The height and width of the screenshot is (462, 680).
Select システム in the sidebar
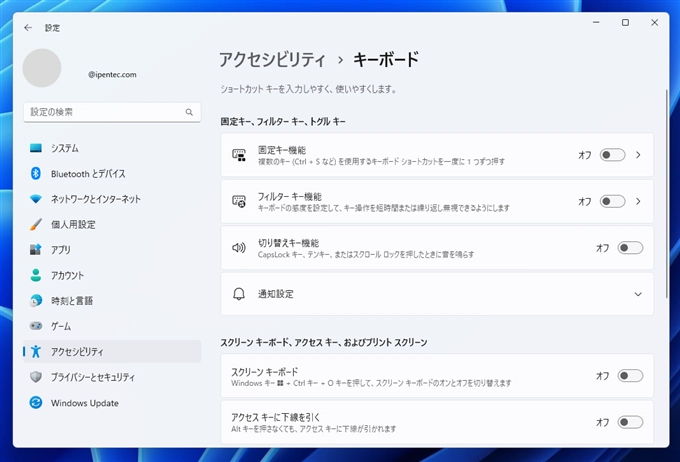112,148
